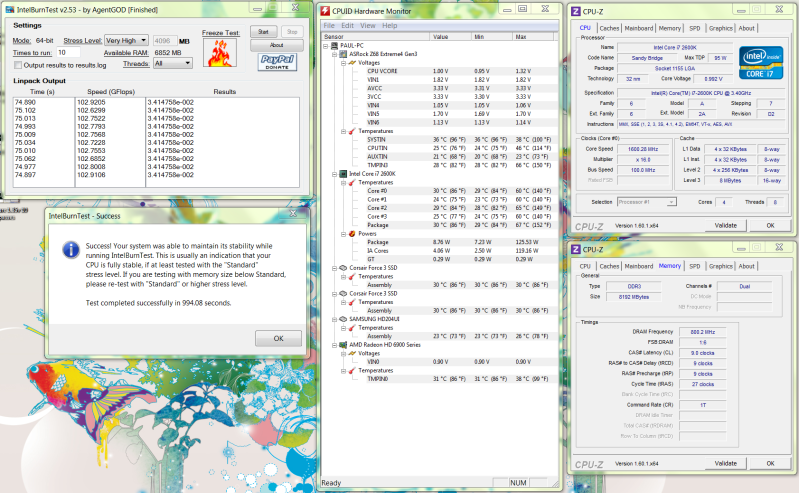Click the bottom CPU-Z window title icon
The image size is (799, 493).
click(x=576, y=249)
